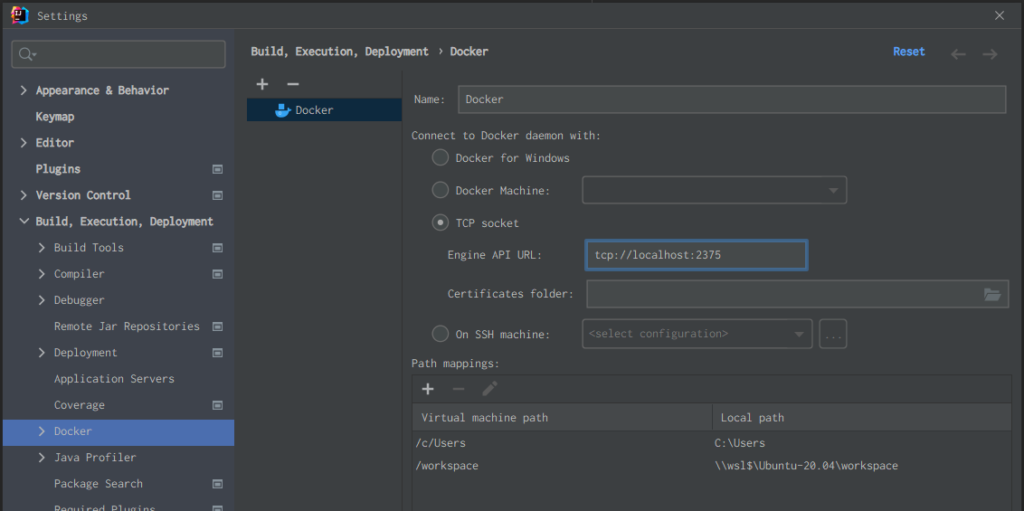Add a new Docker configuration with plus
Screen dimensions: 1024x511
[x=263, y=84]
